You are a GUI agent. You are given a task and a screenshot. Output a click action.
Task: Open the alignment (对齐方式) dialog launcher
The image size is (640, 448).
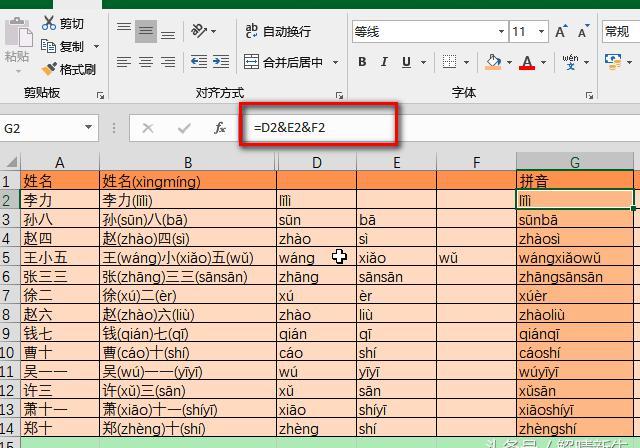[x=339, y=95]
